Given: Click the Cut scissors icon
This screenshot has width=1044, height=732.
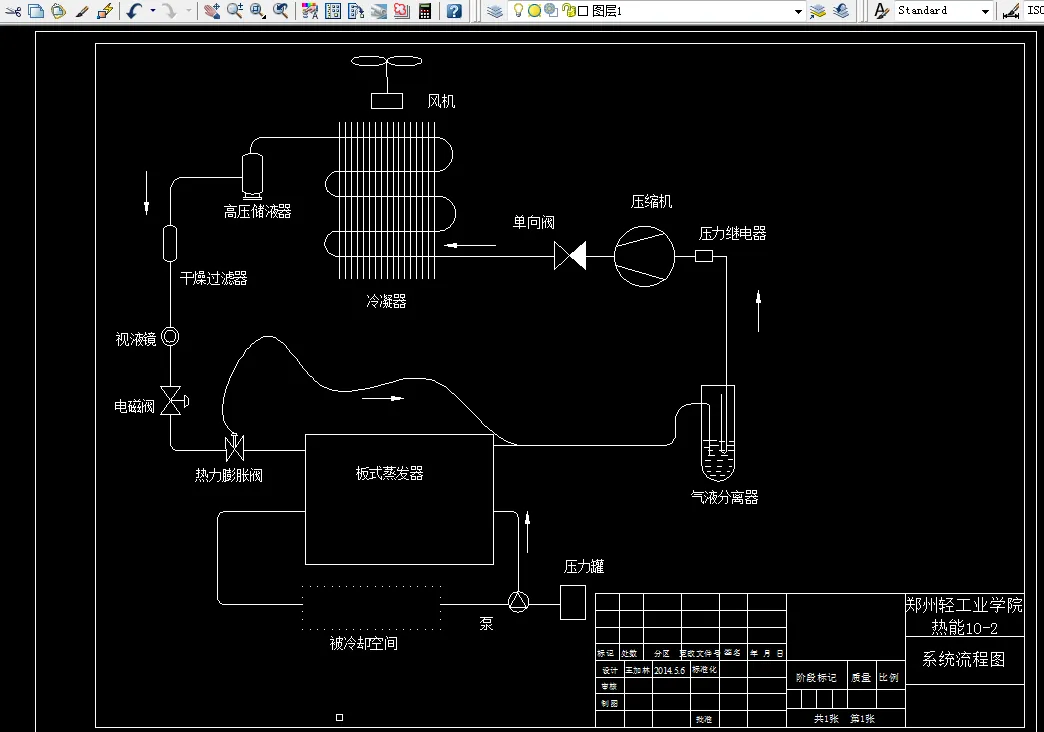Looking at the screenshot, I should (13, 11).
